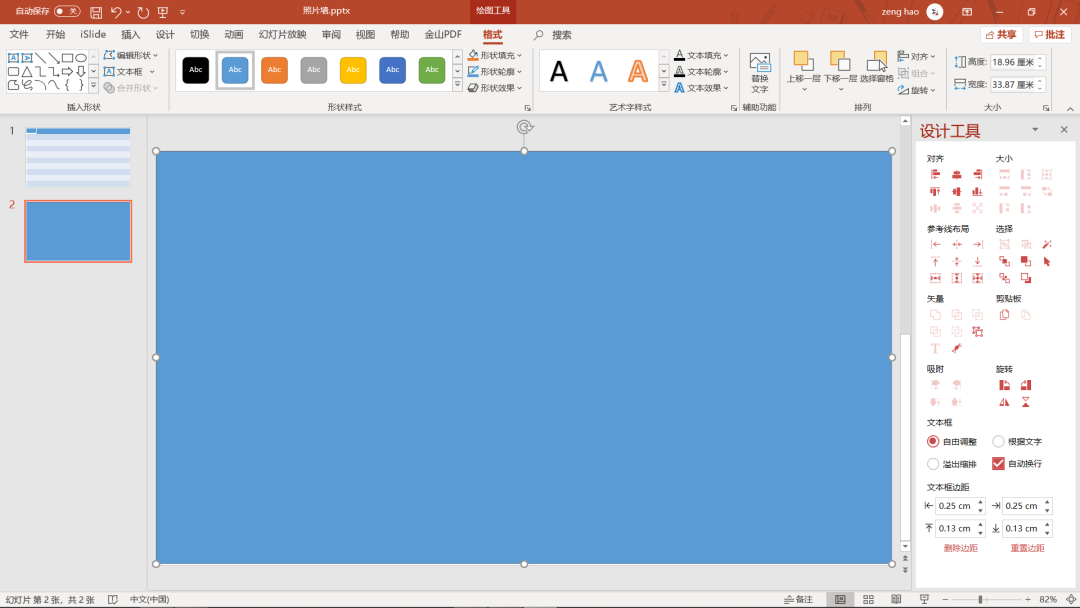The image size is (1080, 608).
Task: Close the 设计工具 panel
Action: (1064, 129)
